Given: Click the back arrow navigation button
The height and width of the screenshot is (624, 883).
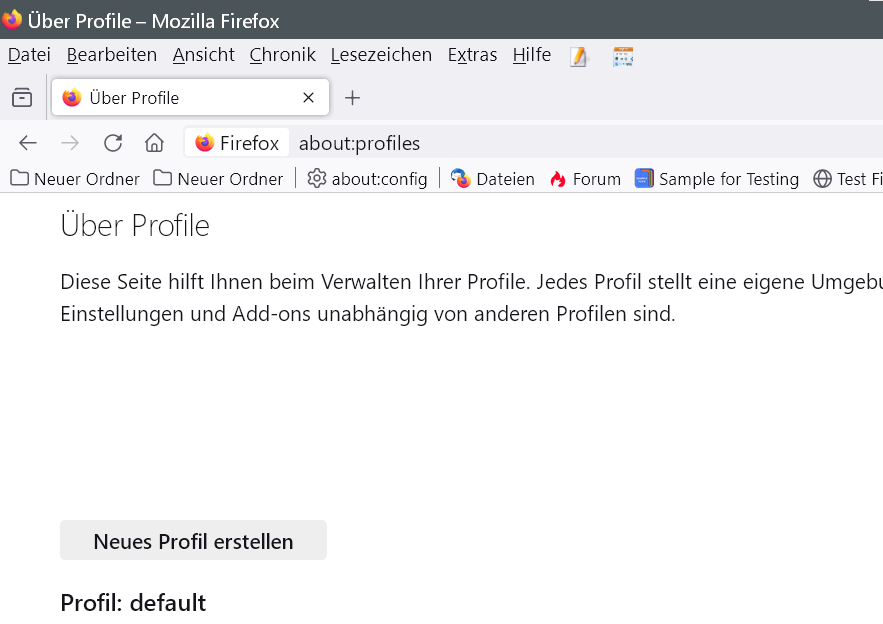Looking at the screenshot, I should pyautogui.click(x=28, y=143).
